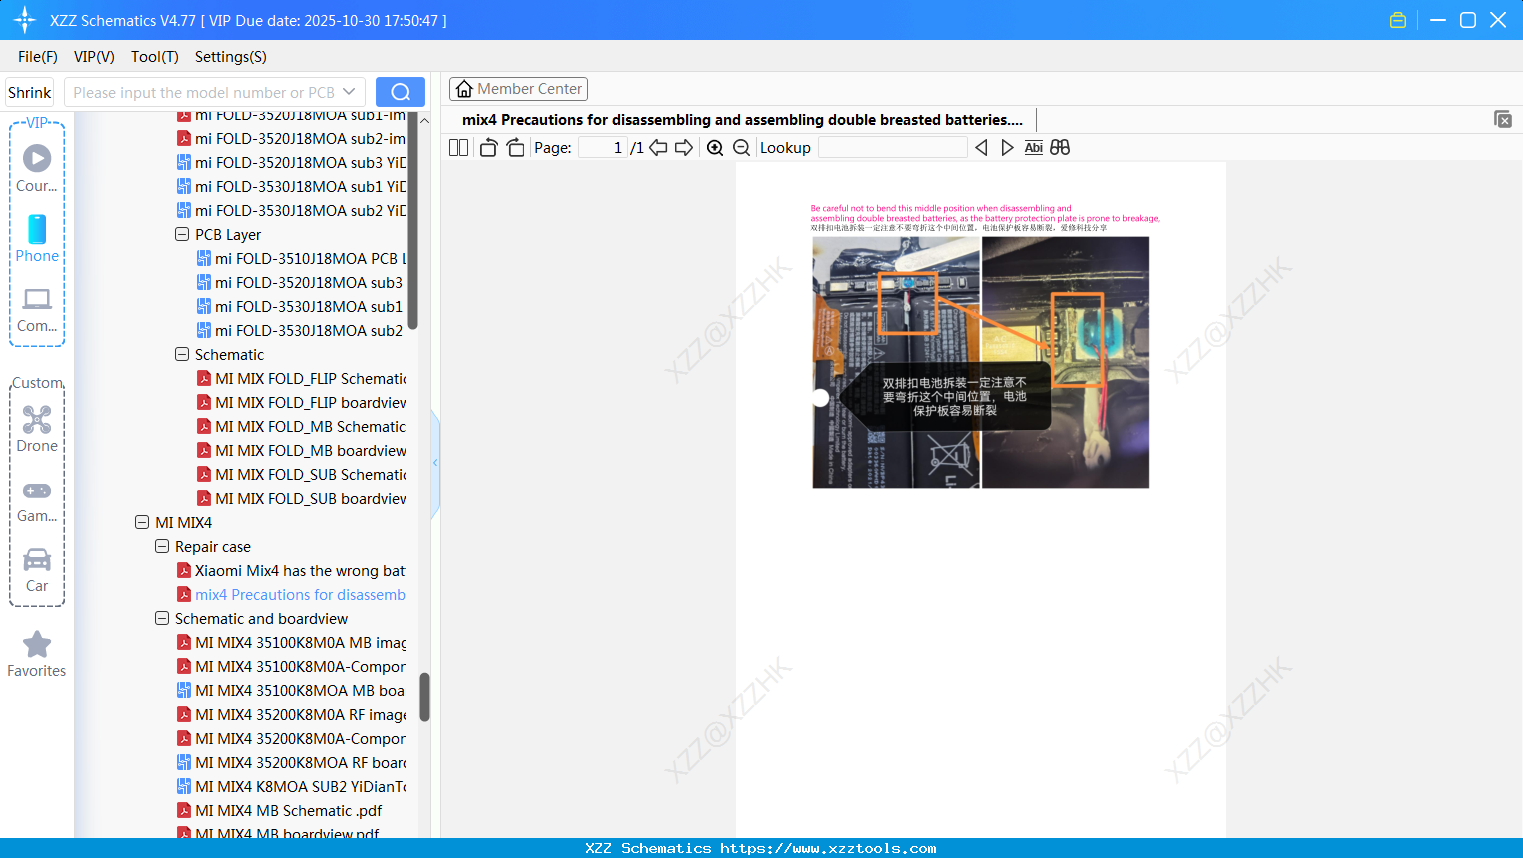
Task: Open MI MIX4 35100K8M0A MB image file
Action: [291, 642]
